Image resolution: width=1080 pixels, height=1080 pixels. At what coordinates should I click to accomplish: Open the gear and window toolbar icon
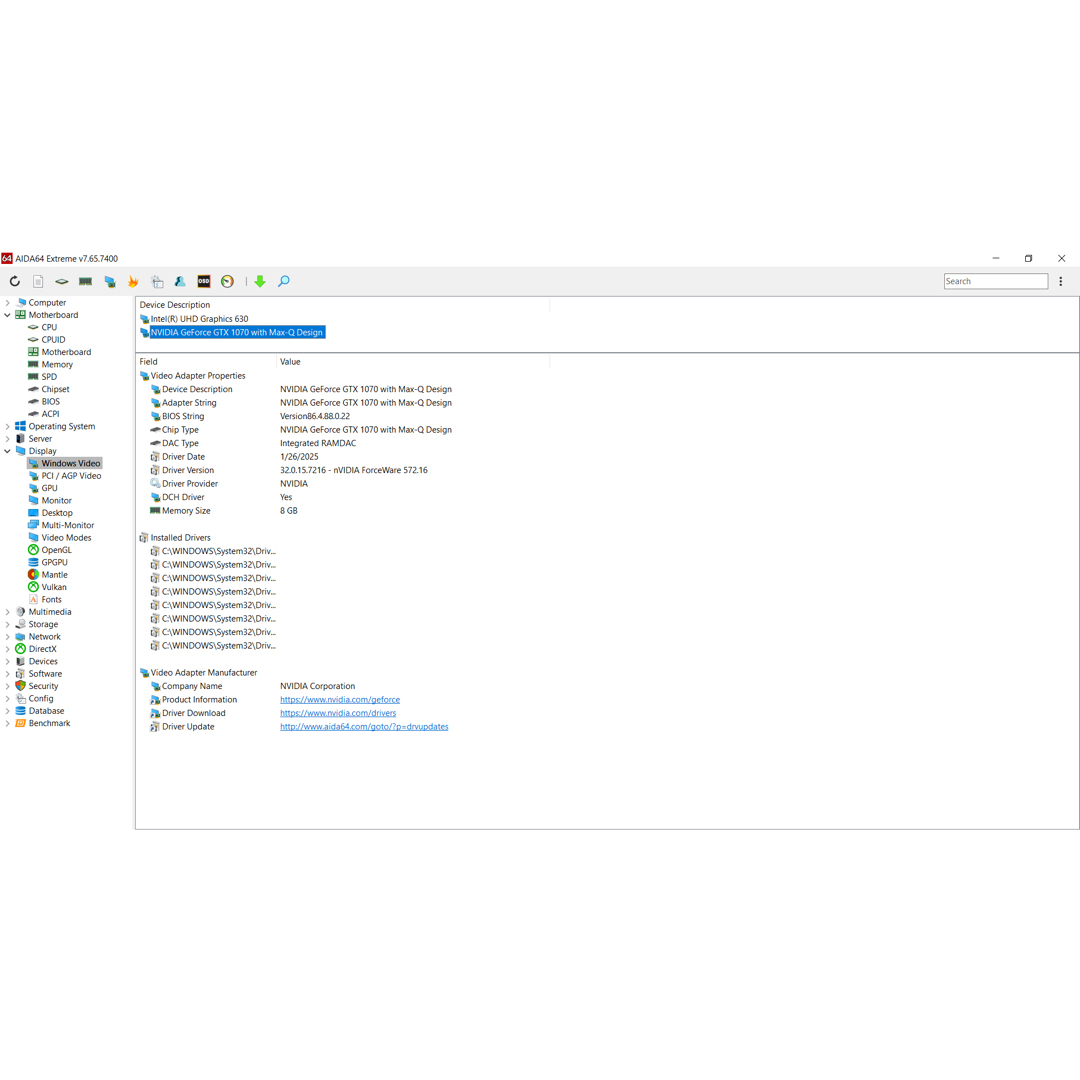point(157,281)
